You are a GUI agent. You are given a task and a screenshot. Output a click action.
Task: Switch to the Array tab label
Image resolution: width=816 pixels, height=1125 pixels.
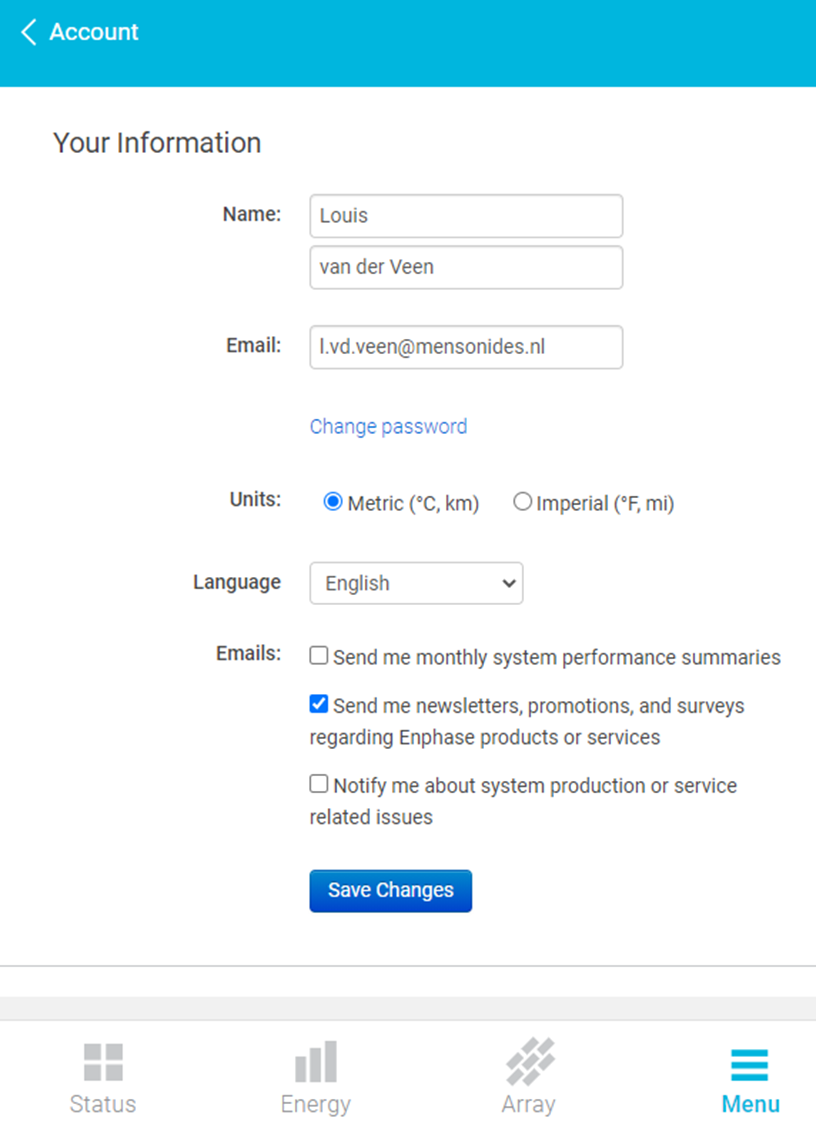pos(529,1104)
